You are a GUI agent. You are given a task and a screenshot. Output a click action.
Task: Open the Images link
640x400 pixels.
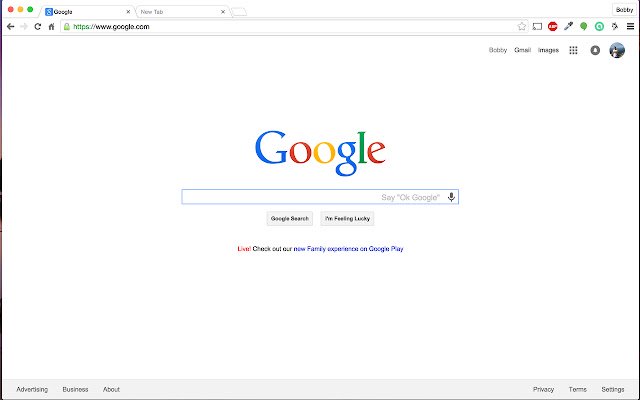[548, 50]
